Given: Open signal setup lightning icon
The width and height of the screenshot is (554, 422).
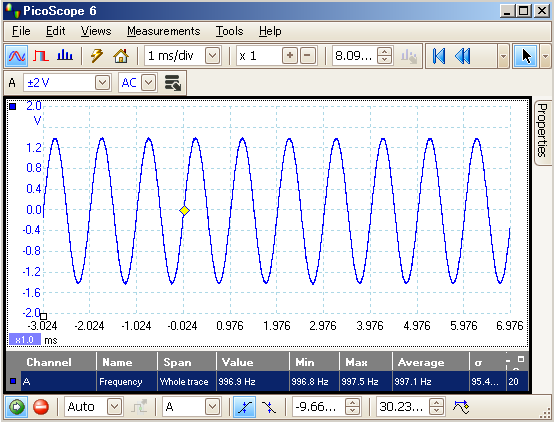Looking at the screenshot, I should (96, 56).
